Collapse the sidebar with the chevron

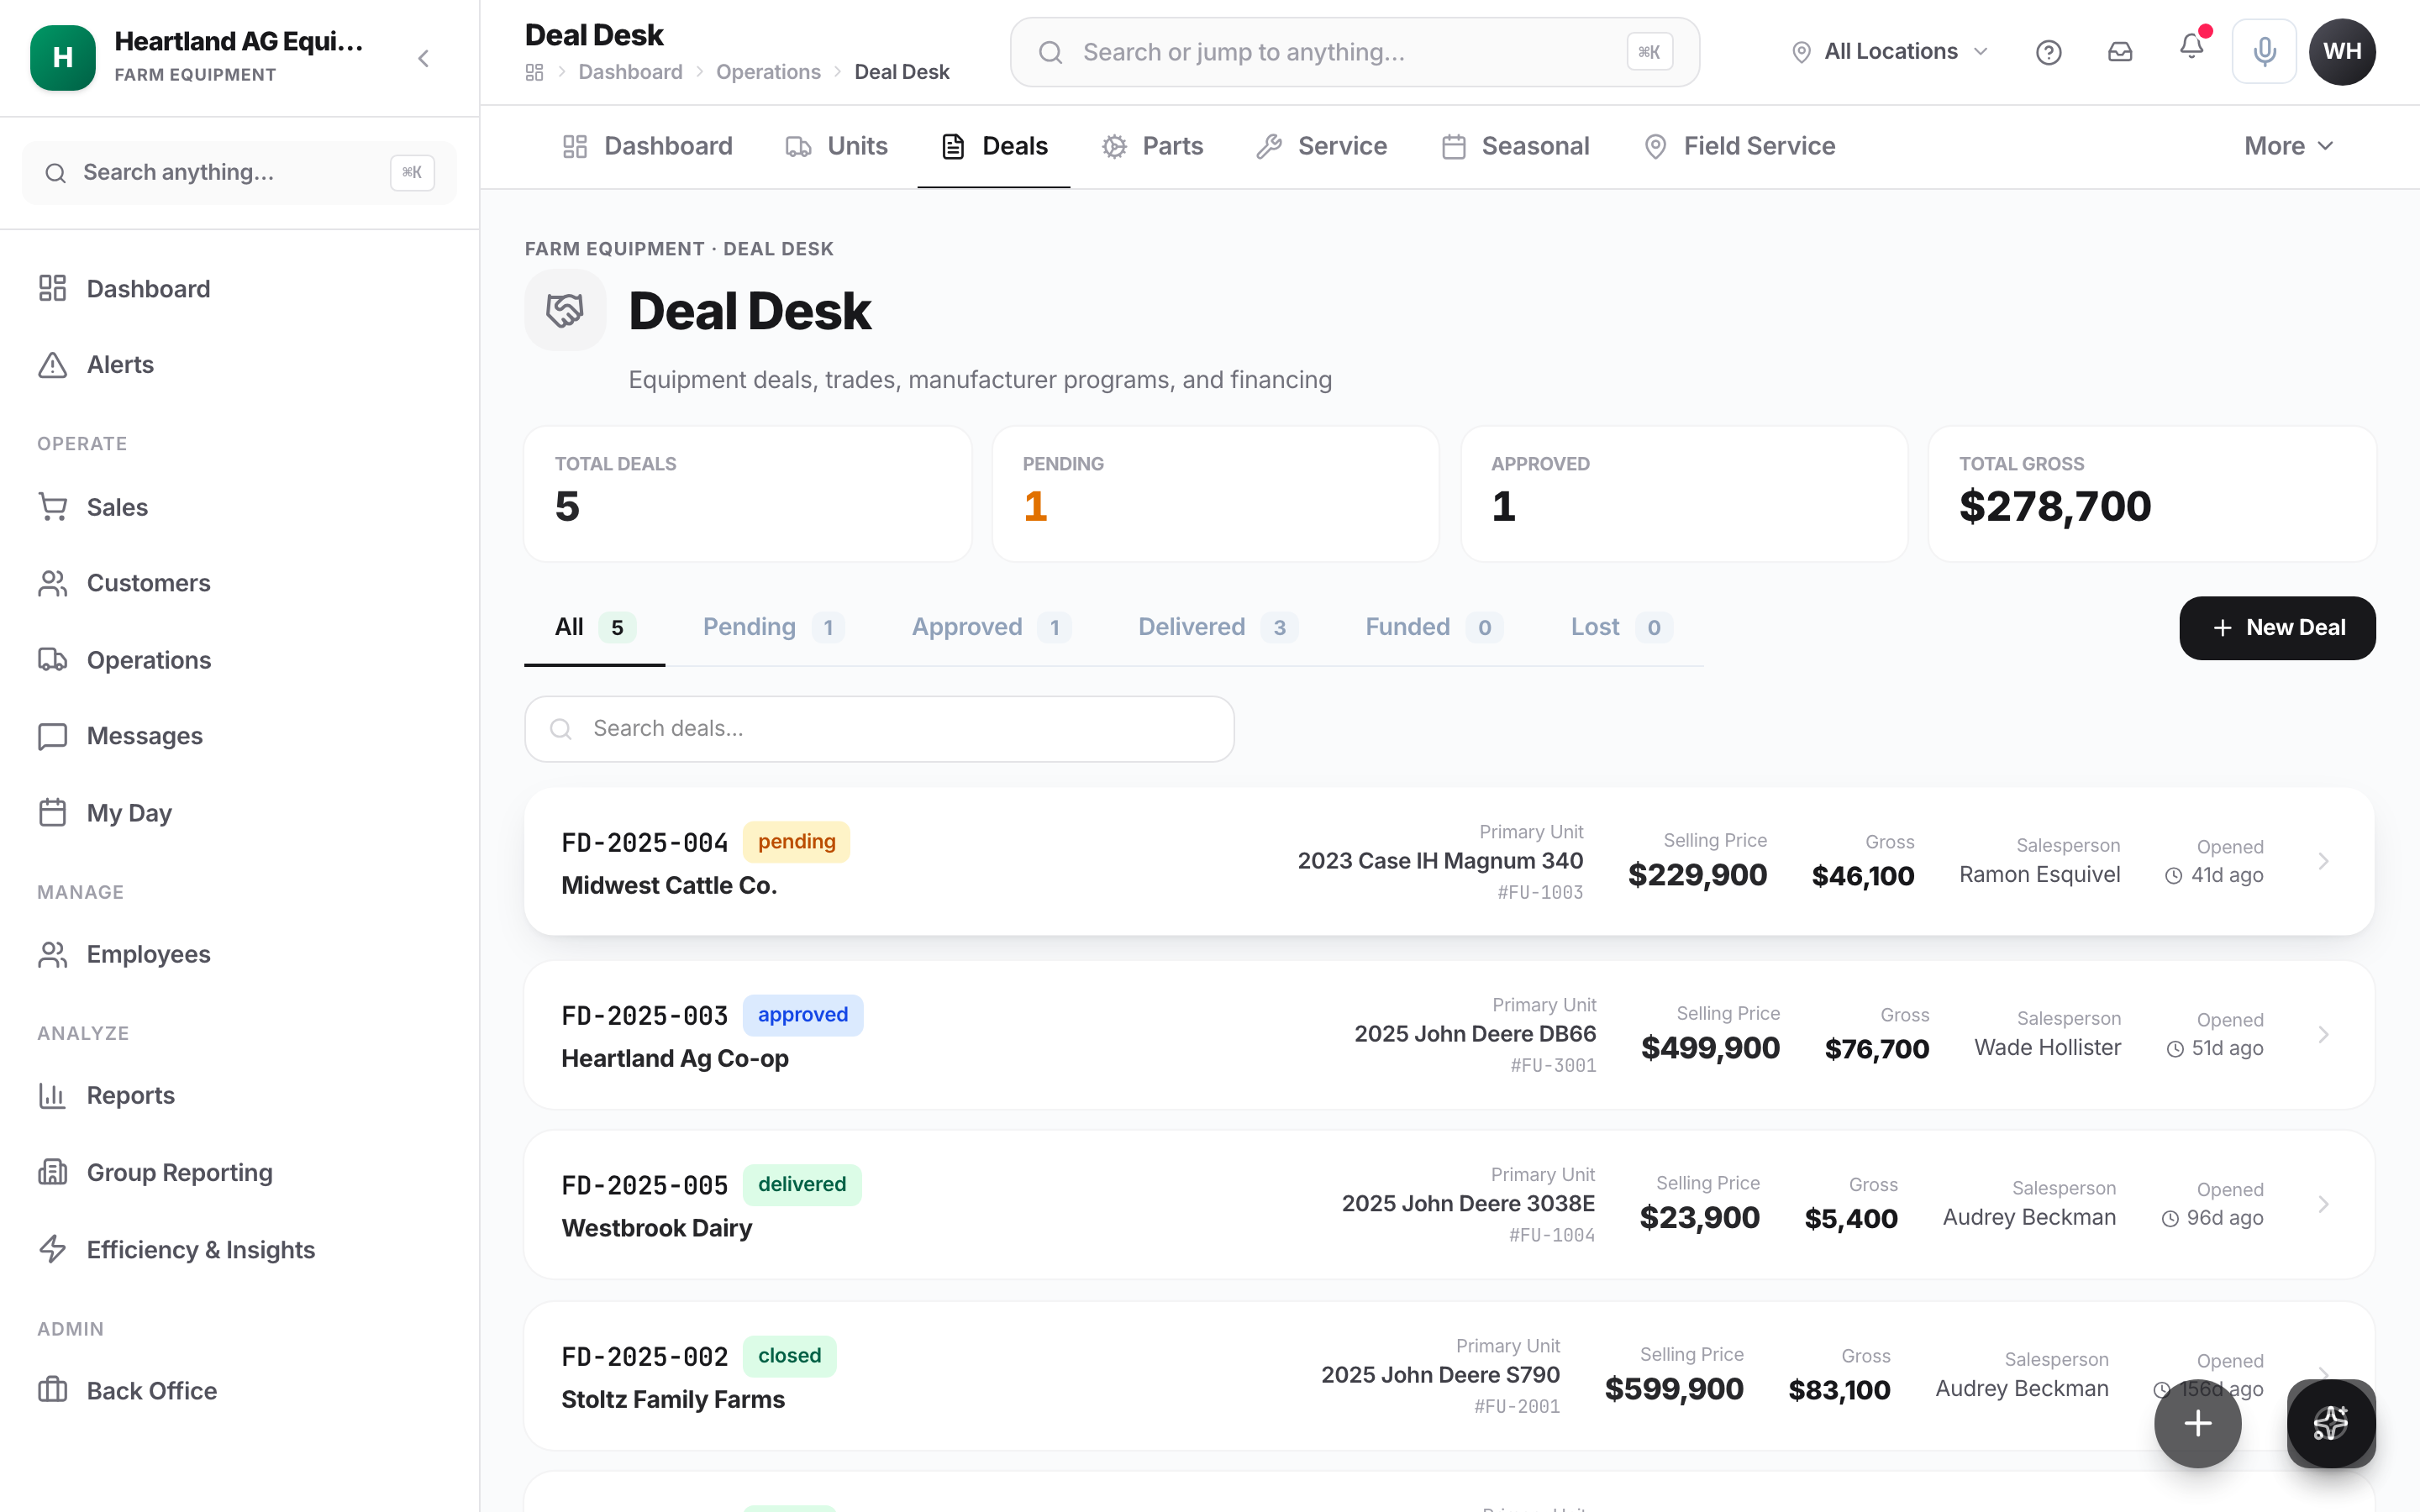(424, 58)
